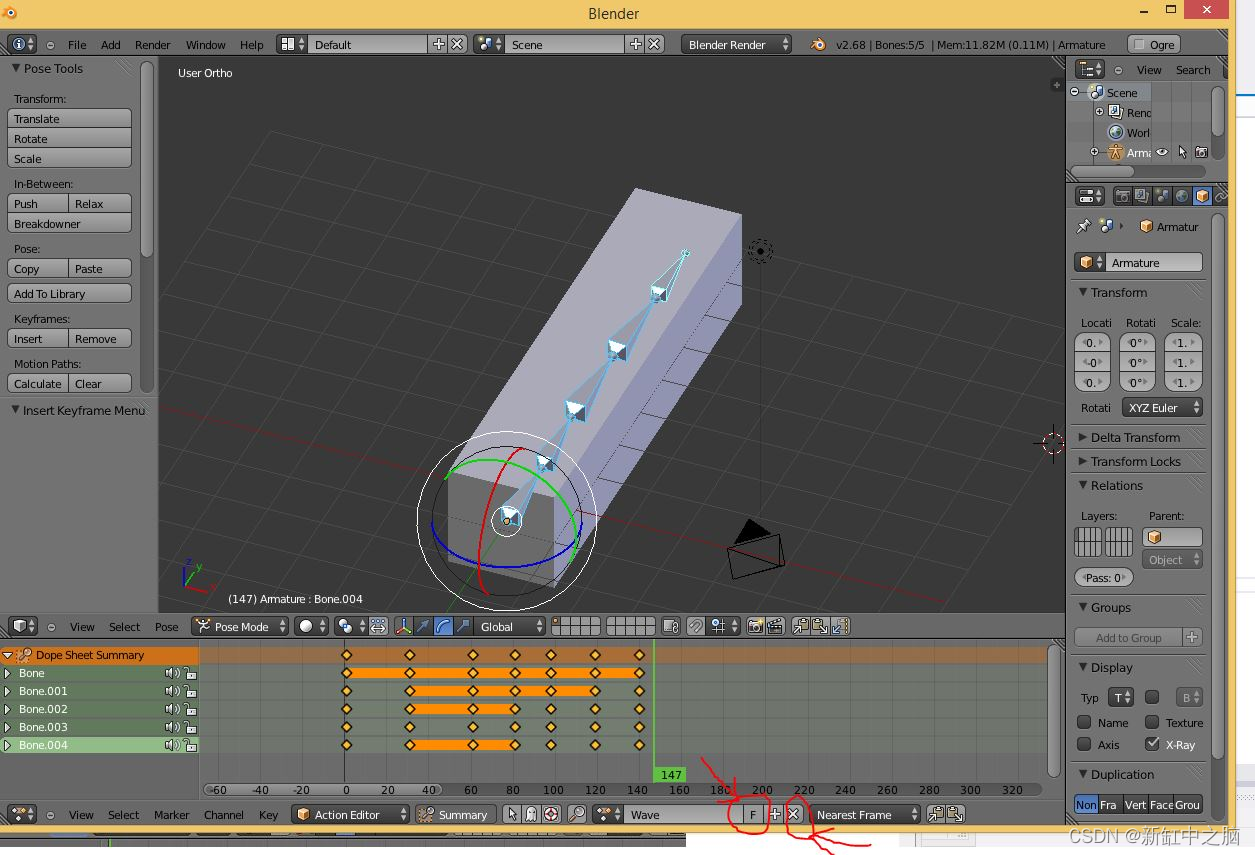Open the File menu
This screenshot has width=1255, height=855.
pos(77,44)
